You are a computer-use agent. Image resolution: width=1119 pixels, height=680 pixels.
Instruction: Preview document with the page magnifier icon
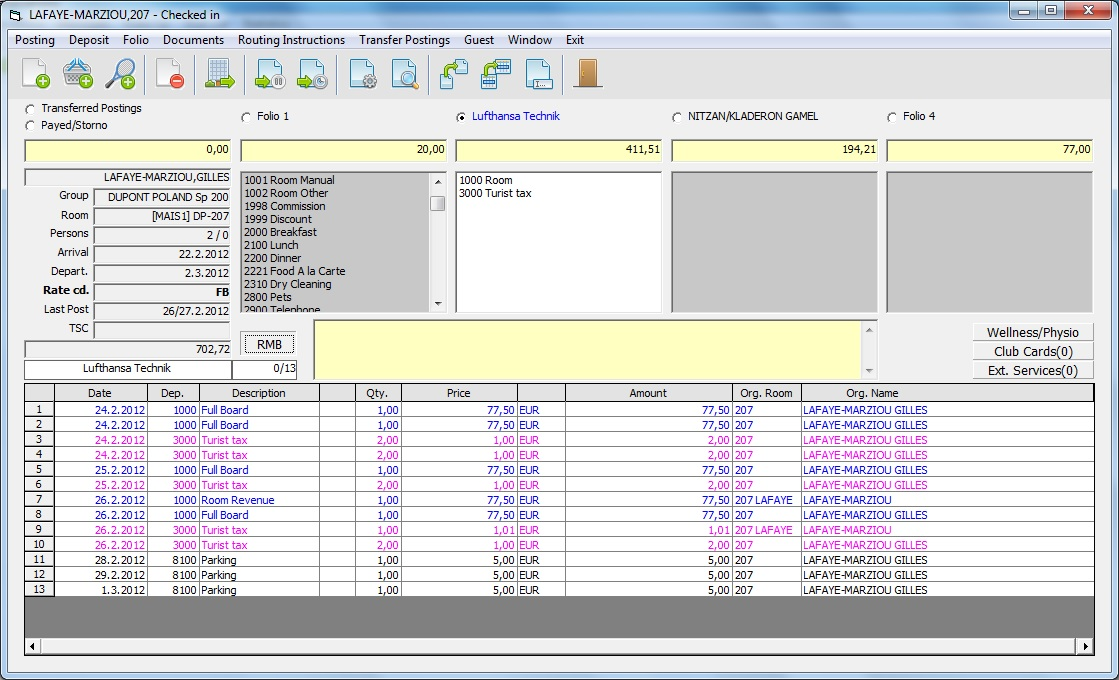point(404,74)
